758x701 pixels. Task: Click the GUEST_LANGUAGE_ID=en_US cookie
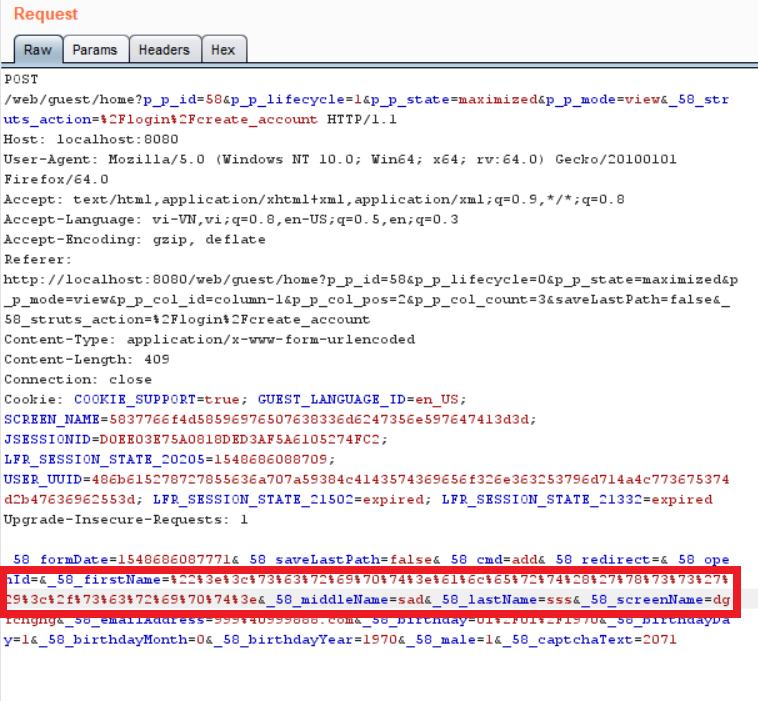click(358, 399)
